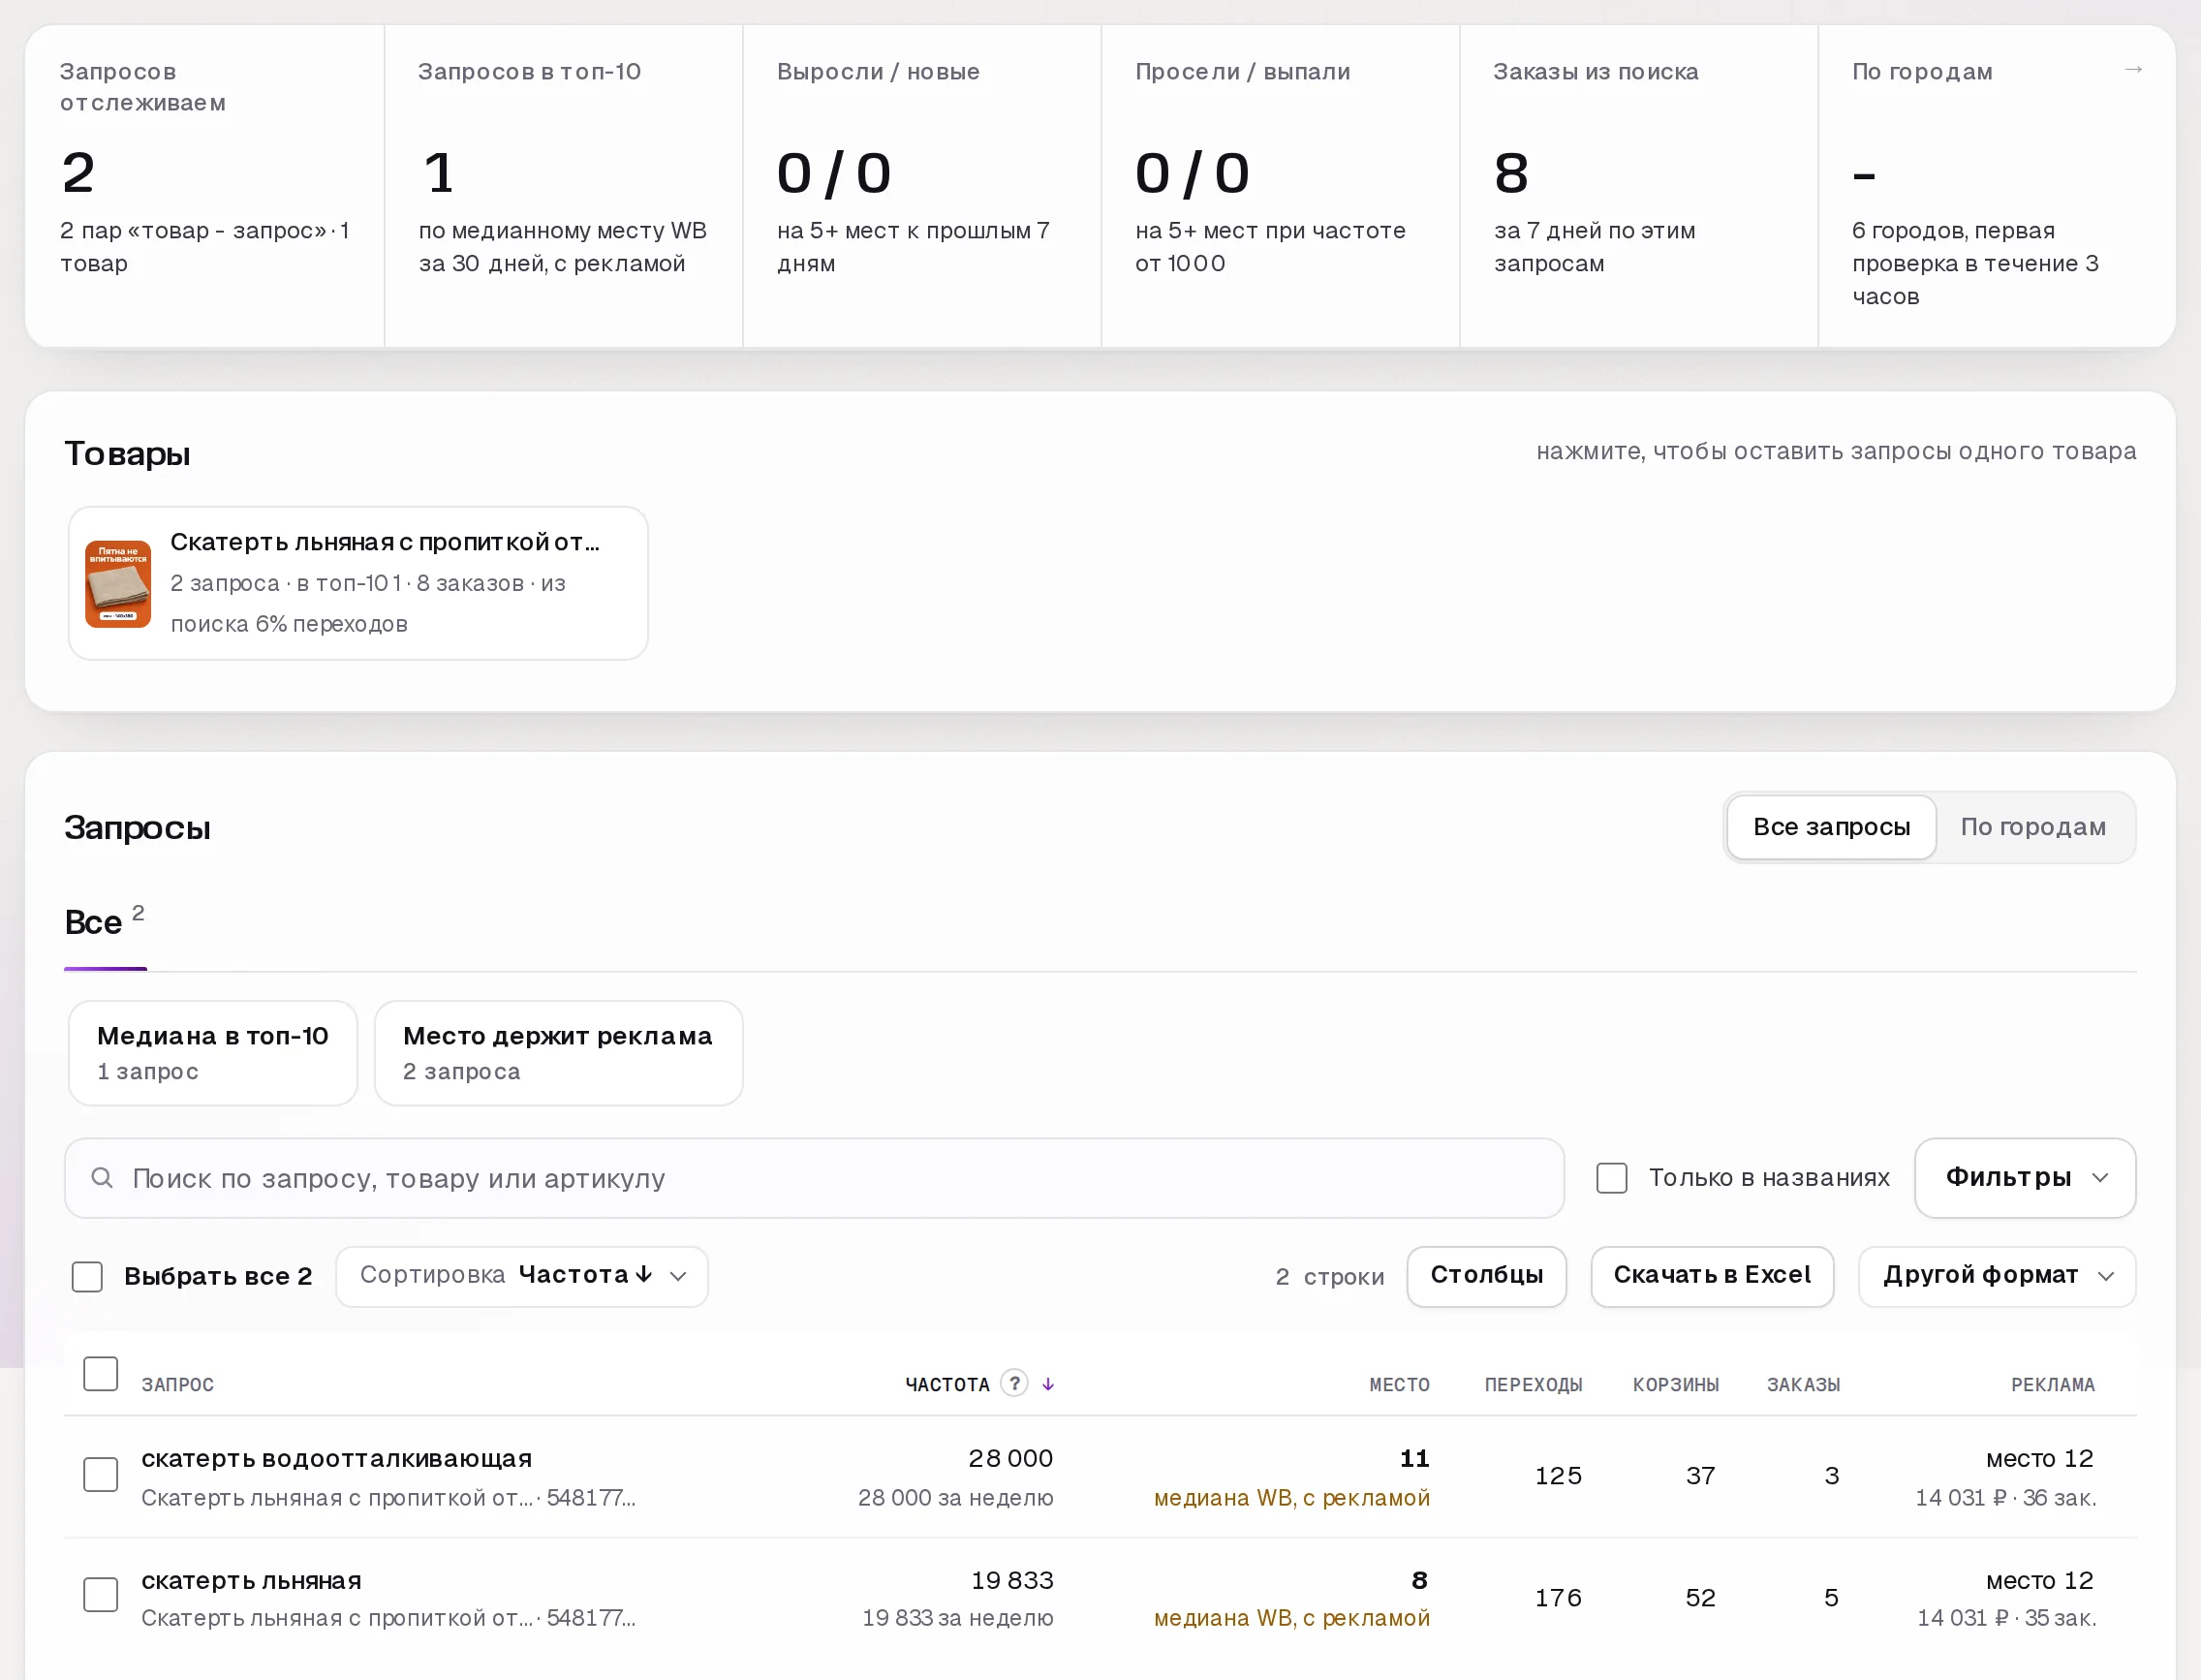
Task: Click frequency value 19 833
Action: (1012, 1580)
